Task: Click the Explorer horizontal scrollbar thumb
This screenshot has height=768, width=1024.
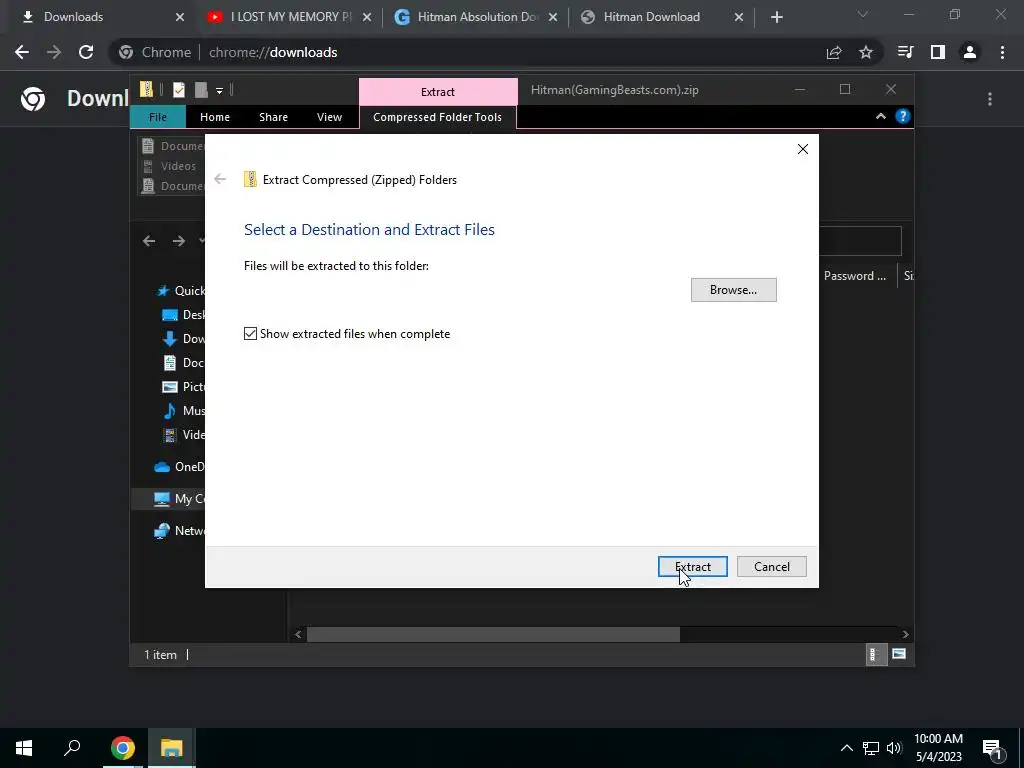Action: (493, 634)
